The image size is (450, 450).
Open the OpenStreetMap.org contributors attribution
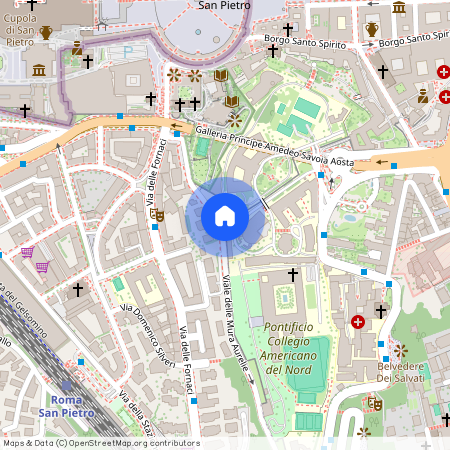pos(134,443)
